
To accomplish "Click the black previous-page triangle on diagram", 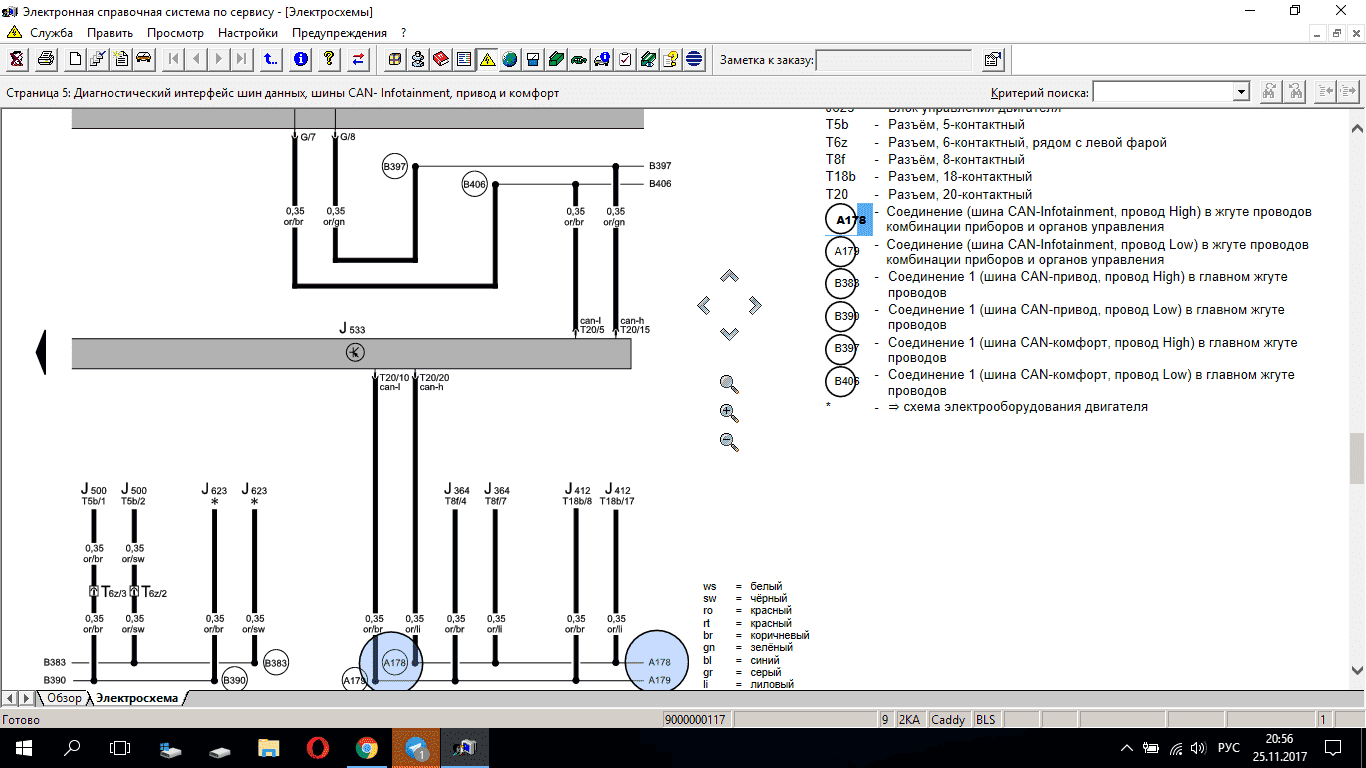I will 41,353.
